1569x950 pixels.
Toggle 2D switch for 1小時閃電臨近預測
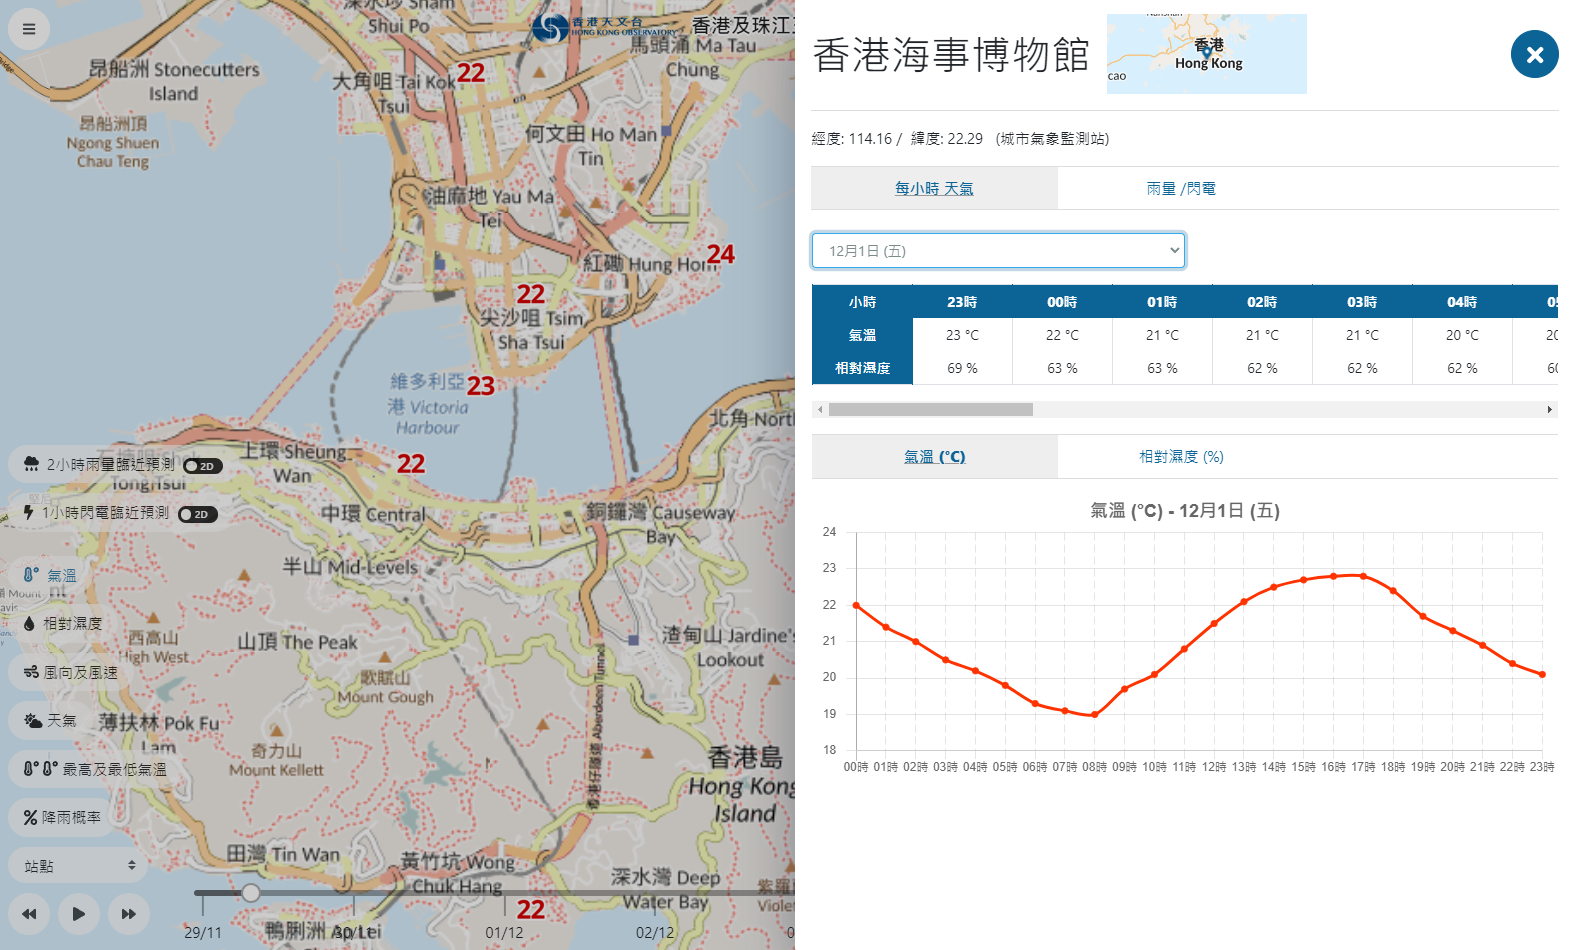pyautogui.click(x=198, y=515)
